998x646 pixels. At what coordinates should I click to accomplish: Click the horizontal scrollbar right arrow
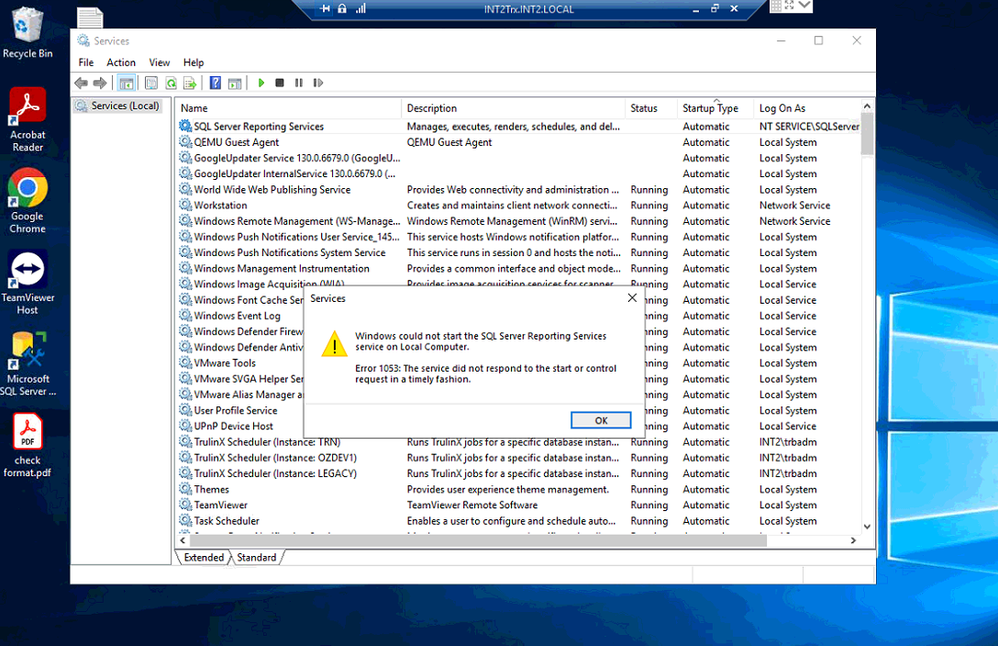click(854, 540)
